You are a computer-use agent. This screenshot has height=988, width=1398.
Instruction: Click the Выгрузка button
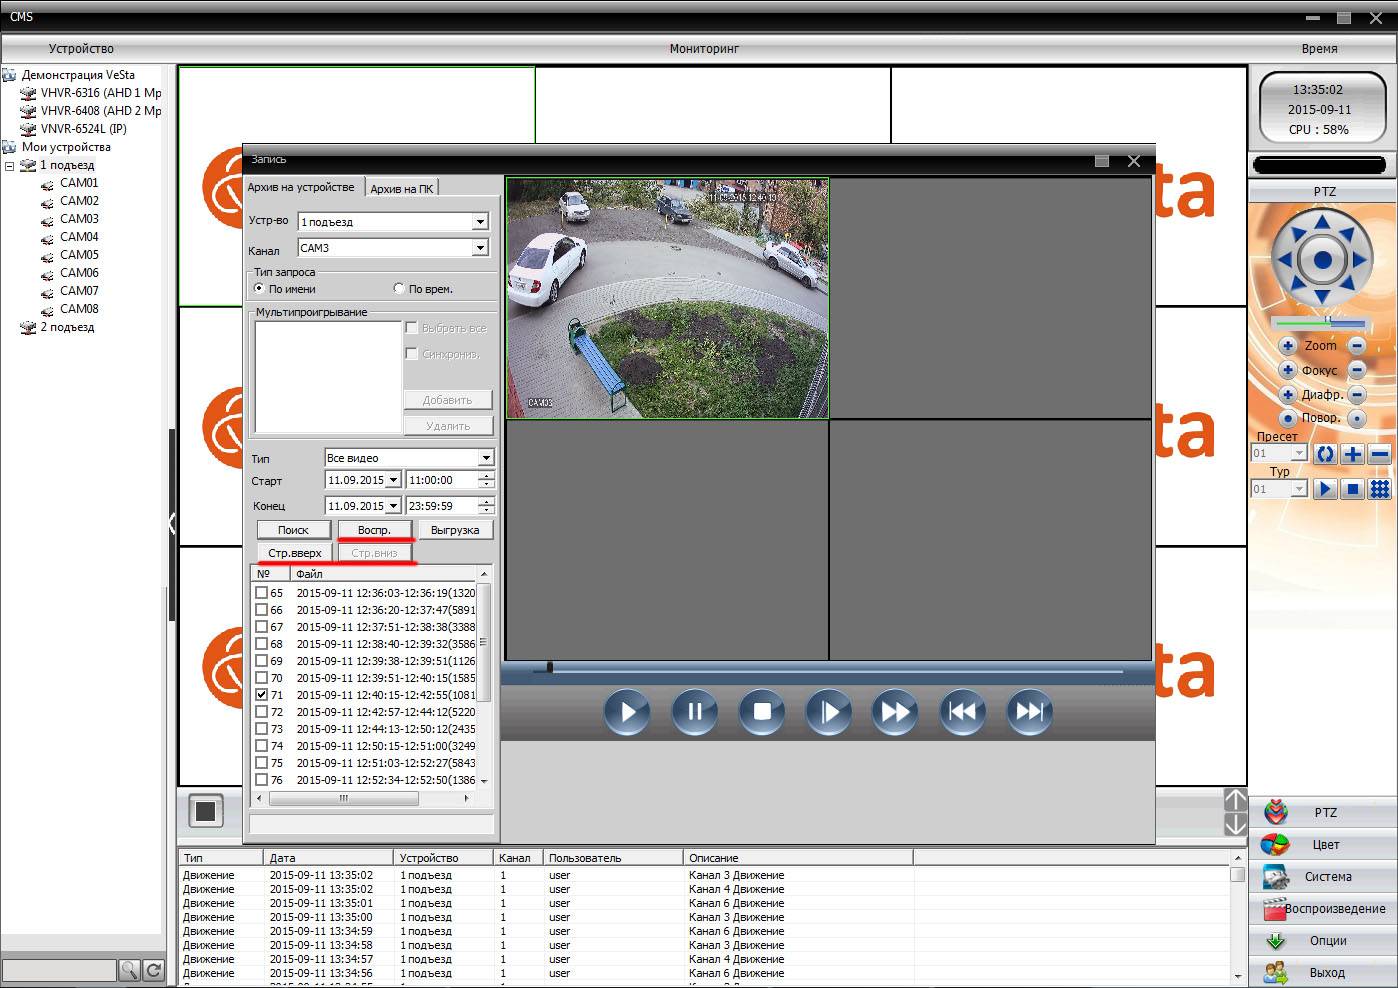coord(455,530)
